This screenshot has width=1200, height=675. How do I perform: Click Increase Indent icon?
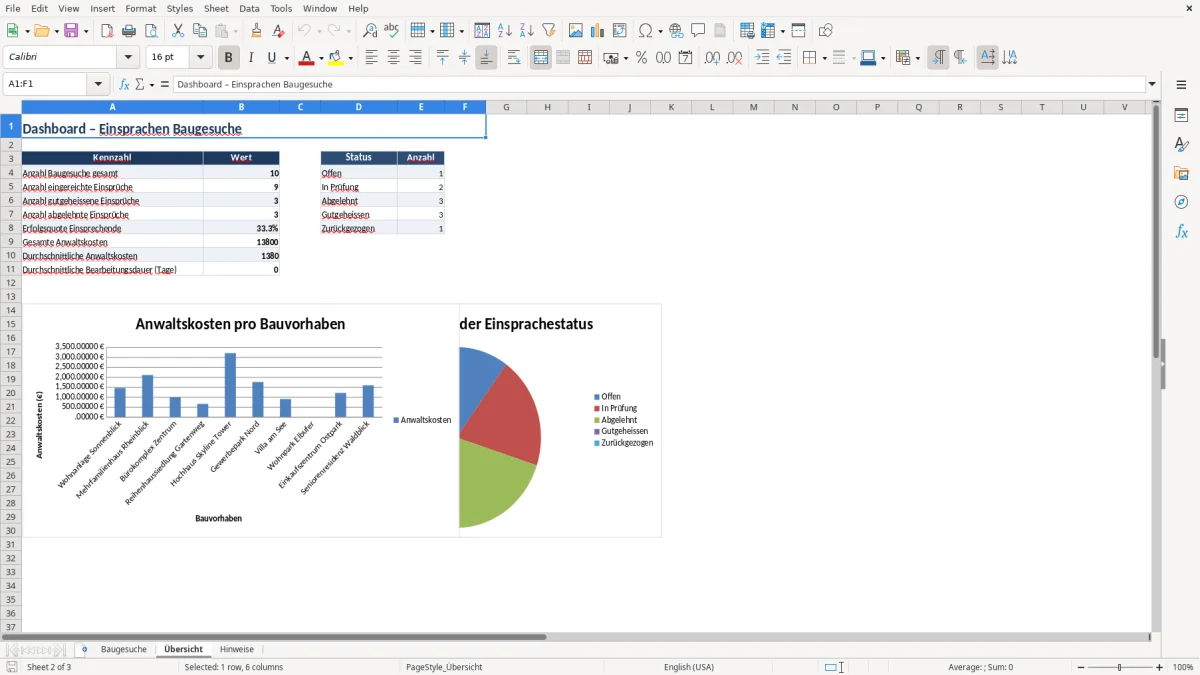(x=762, y=58)
